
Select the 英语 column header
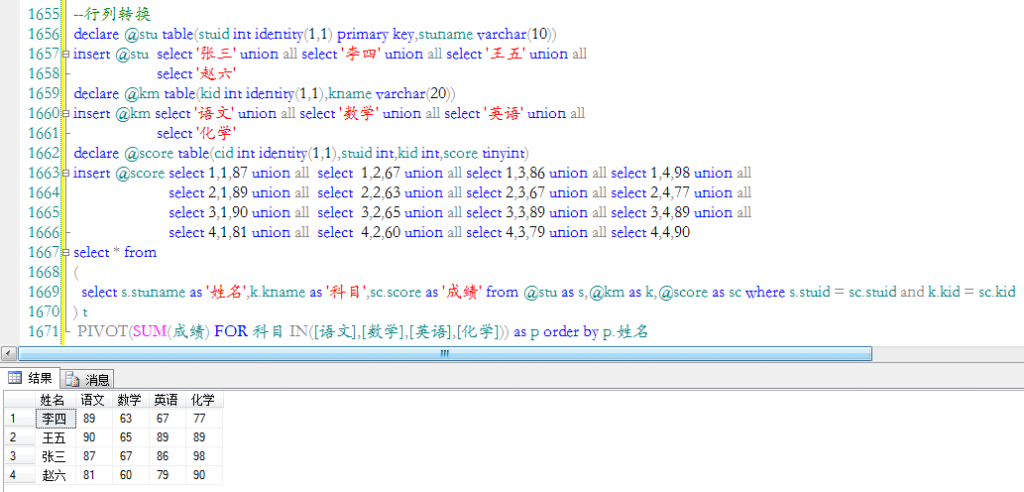[x=168, y=400]
